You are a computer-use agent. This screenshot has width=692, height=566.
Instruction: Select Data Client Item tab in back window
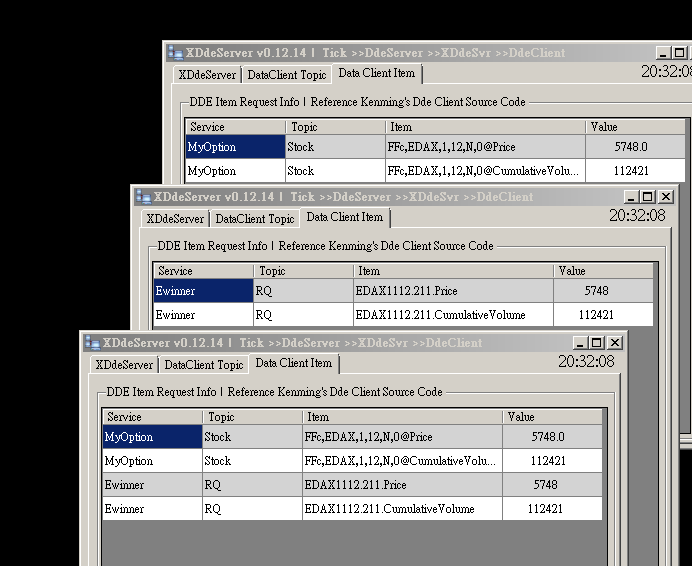pos(377,73)
